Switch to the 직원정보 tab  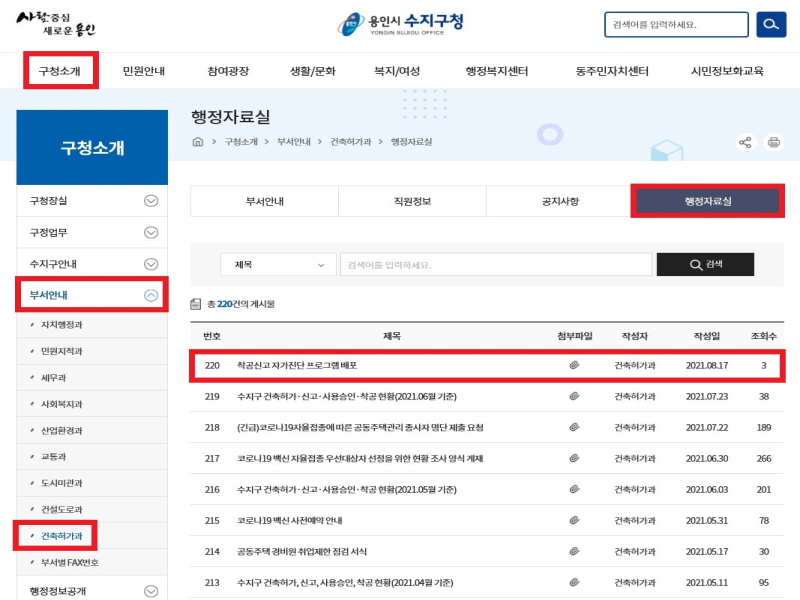(x=412, y=201)
